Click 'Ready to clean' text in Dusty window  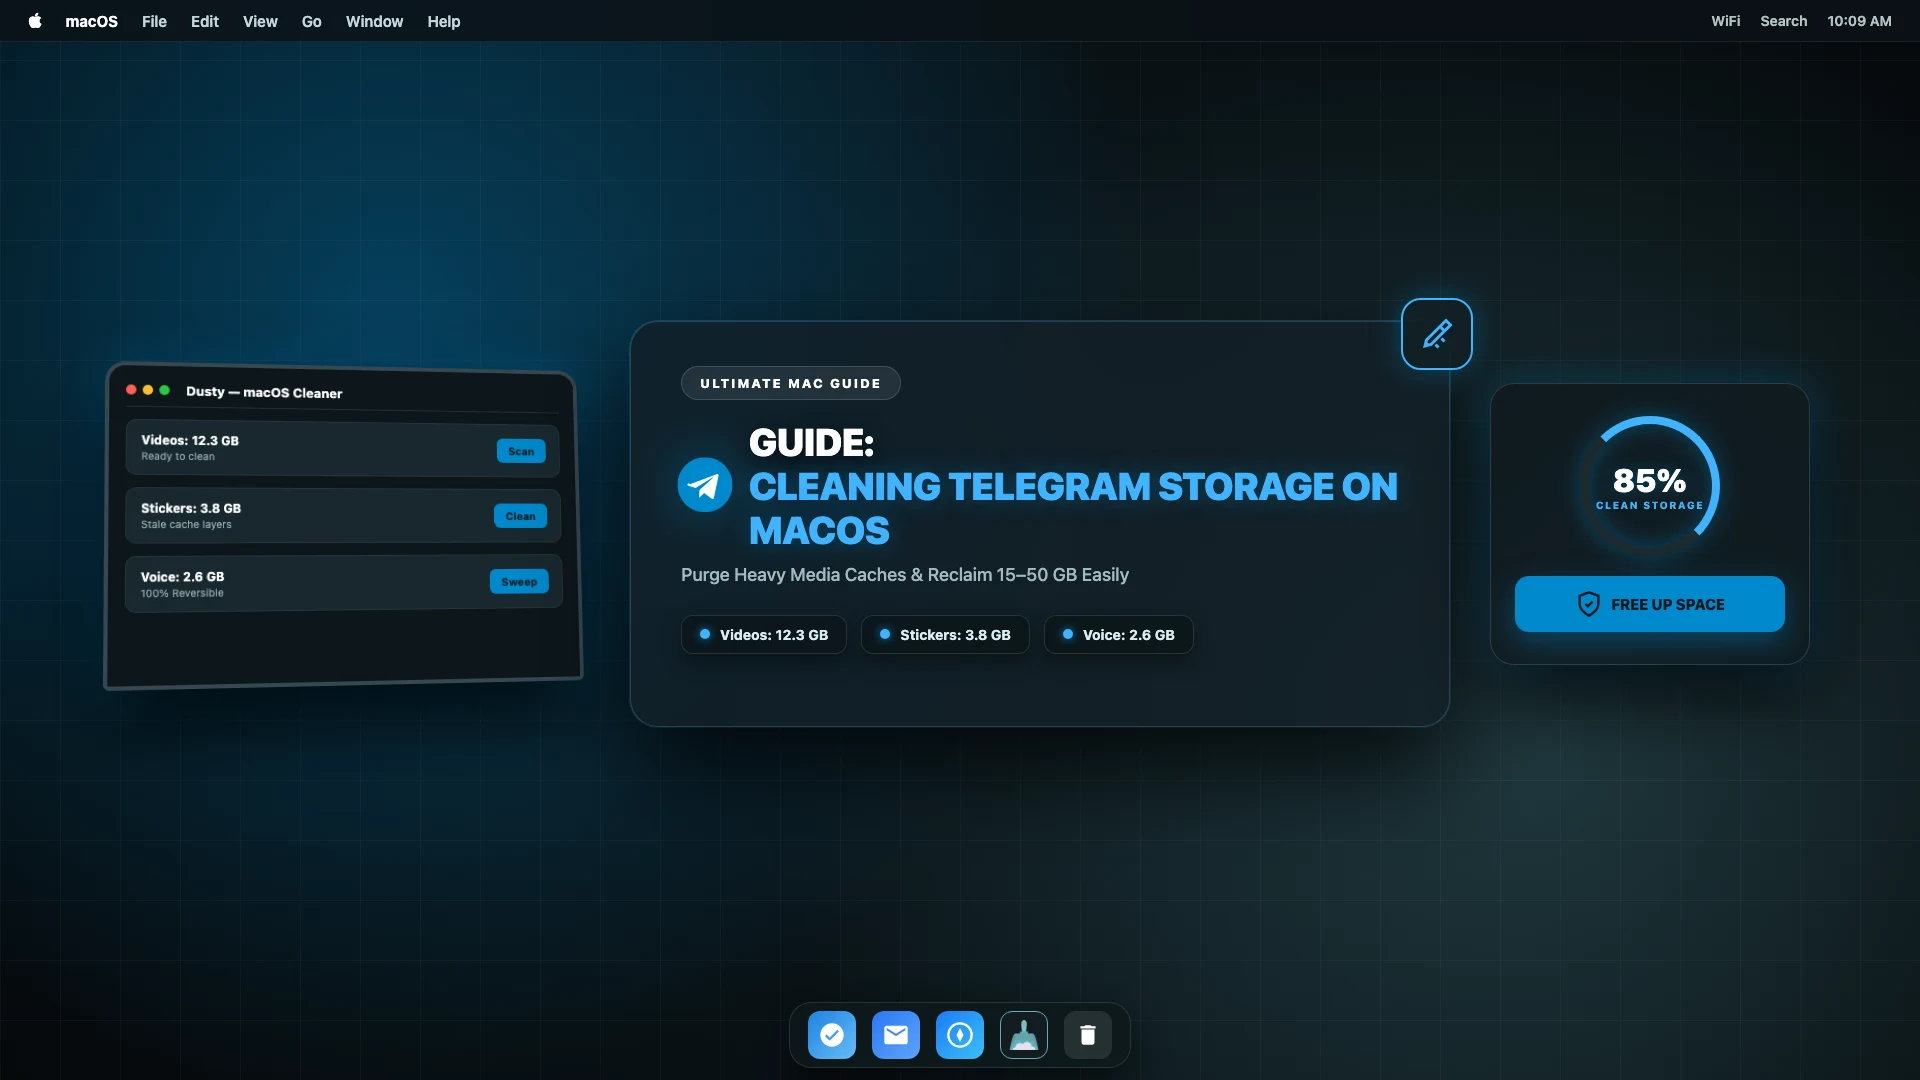tap(178, 457)
